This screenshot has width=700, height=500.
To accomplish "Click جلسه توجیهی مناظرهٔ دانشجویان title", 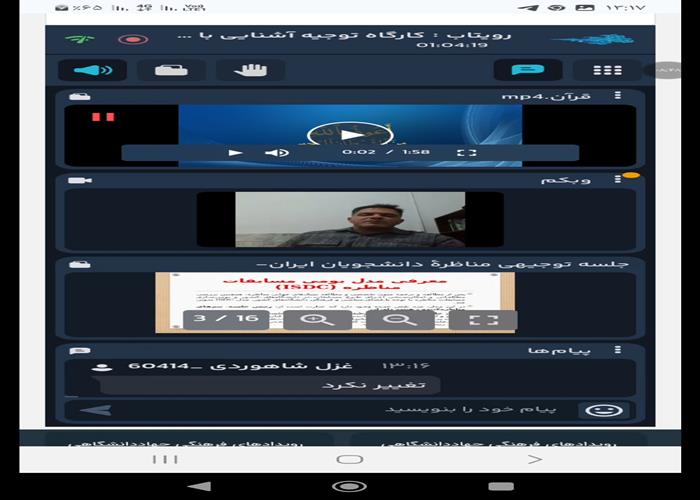I will pos(442,264).
